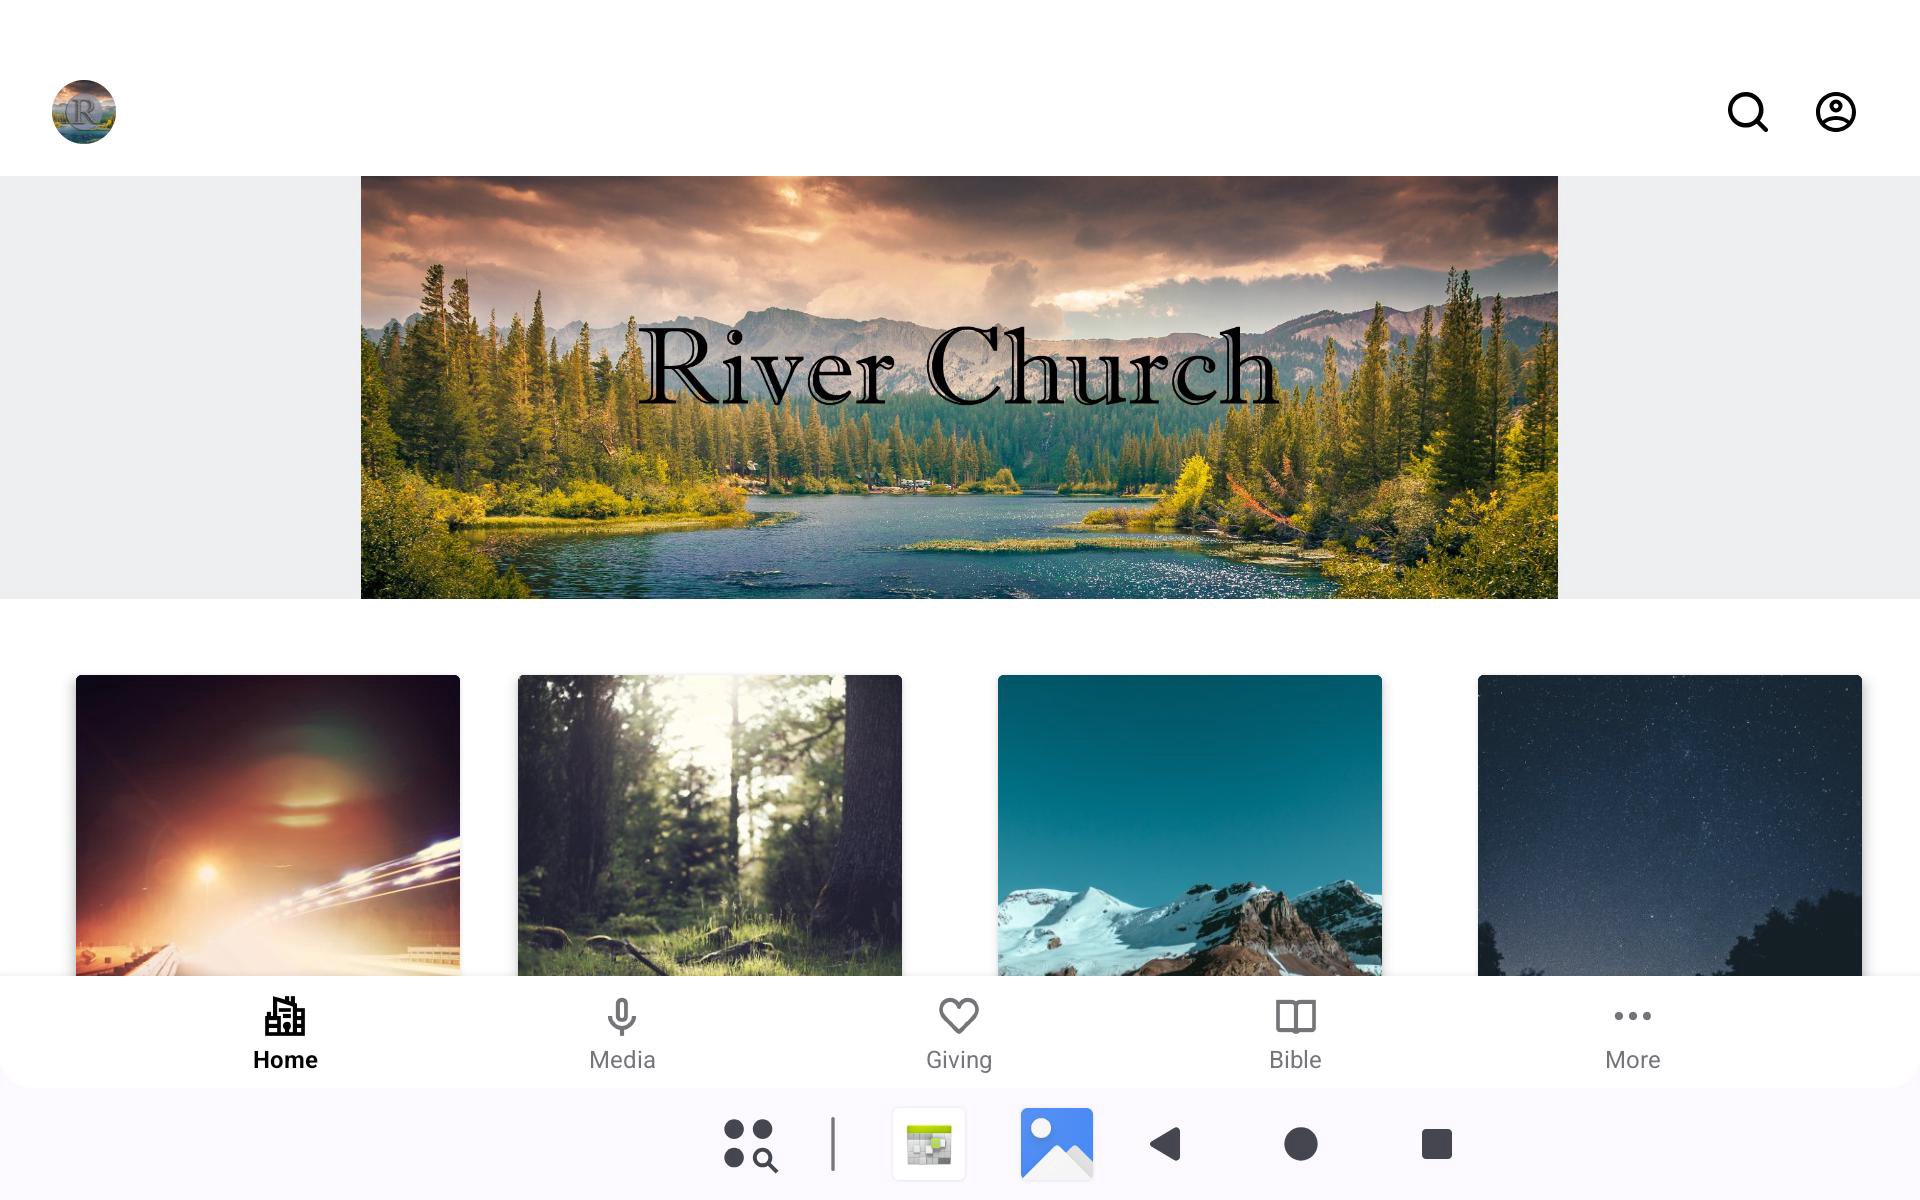The image size is (1920, 1200).
Task: Tap the round River Church logo
Action: (84, 112)
